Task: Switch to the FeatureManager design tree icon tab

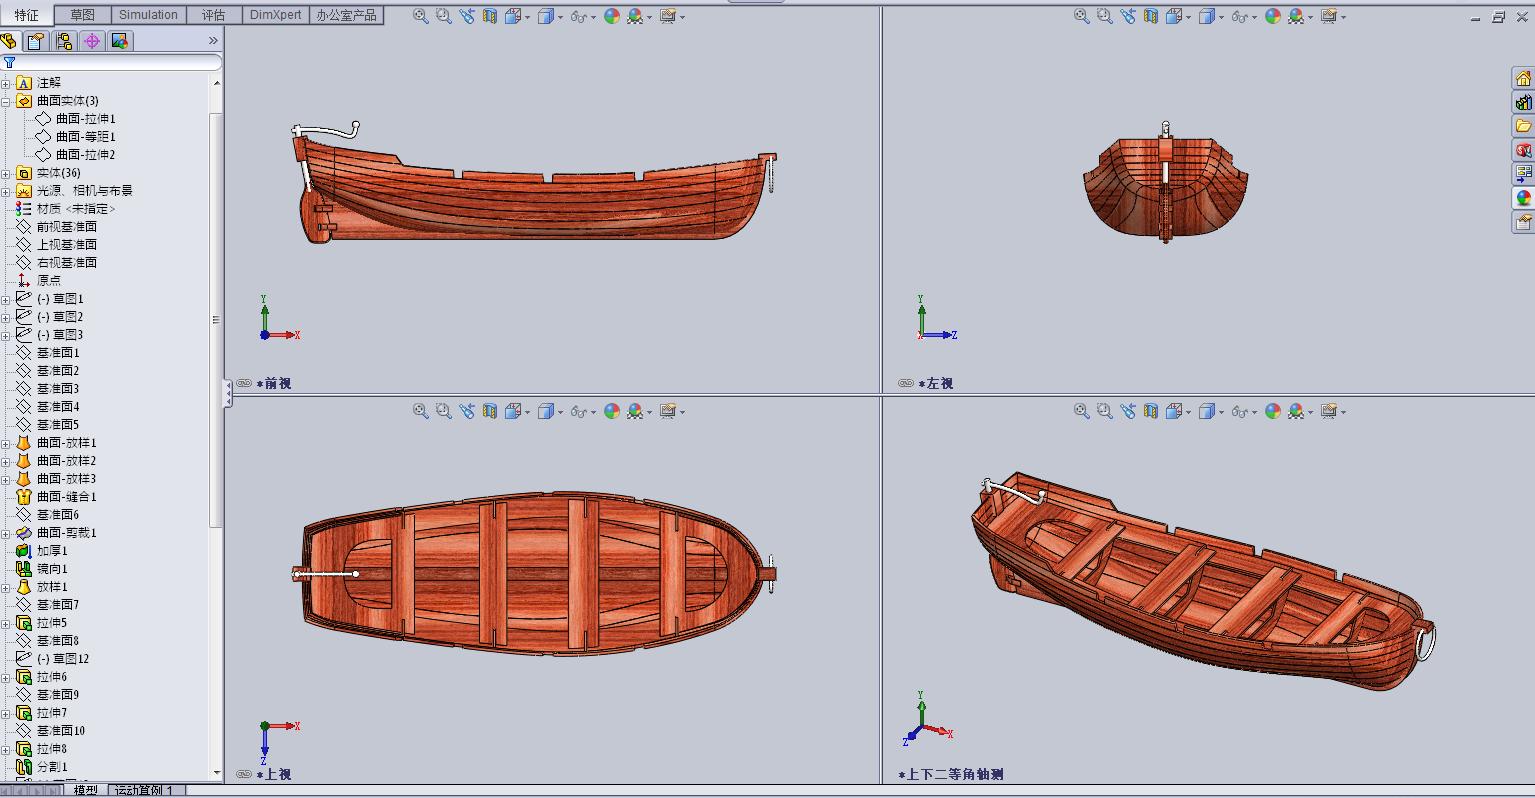Action: click(x=9, y=41)
